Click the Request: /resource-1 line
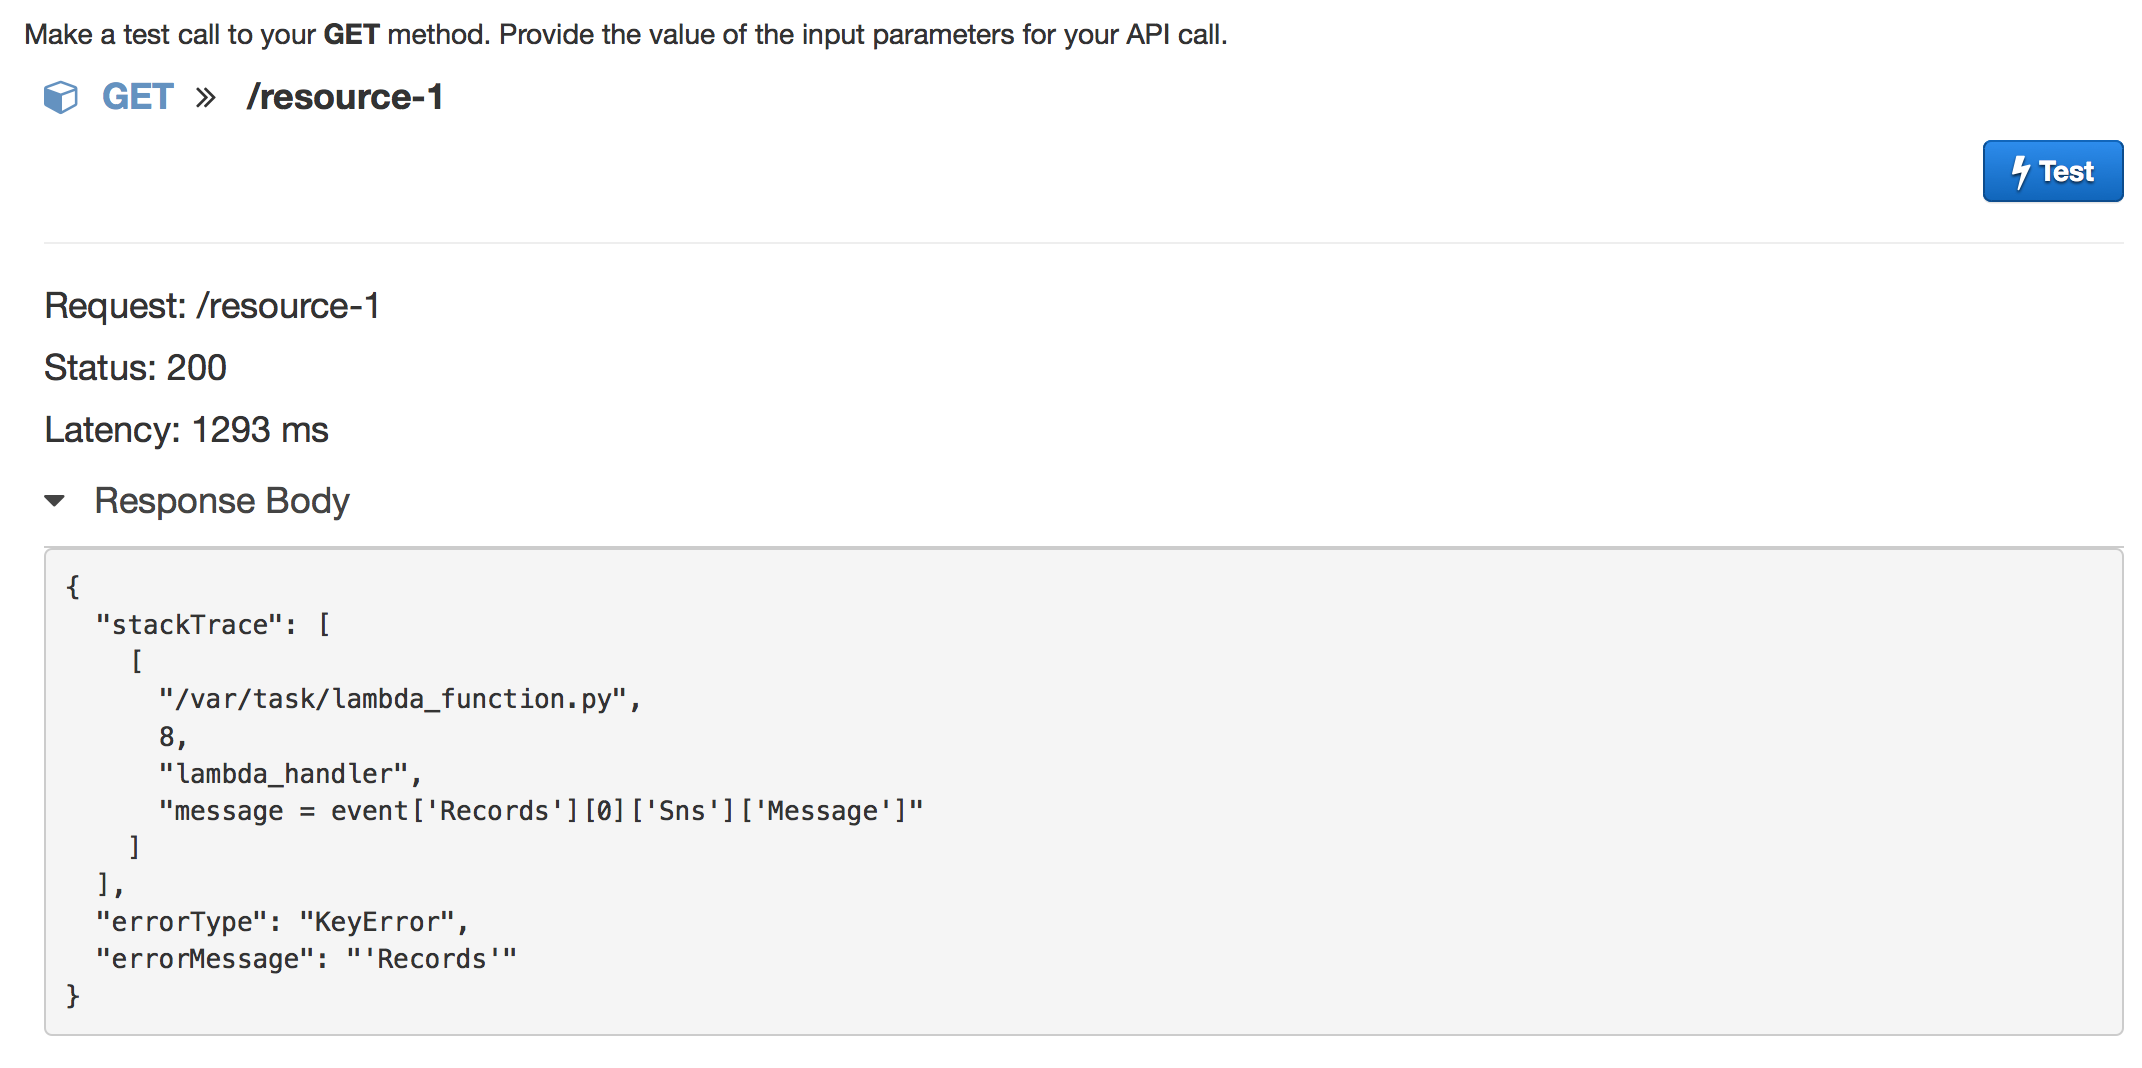The image size is (2142, 1068). tap(212, 306)
